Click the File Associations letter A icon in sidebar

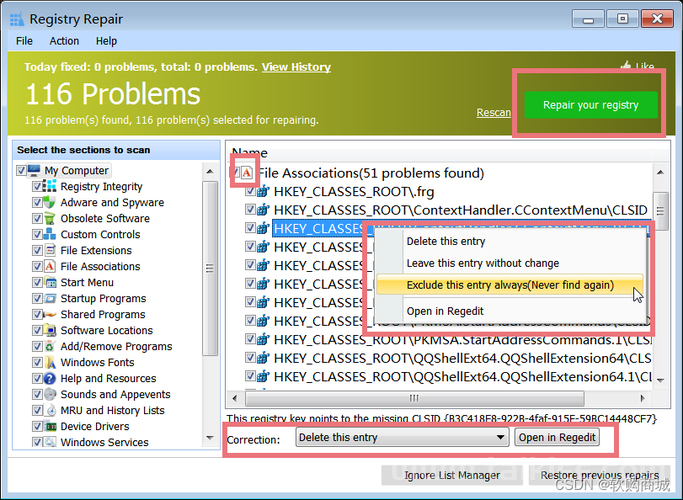50,266
